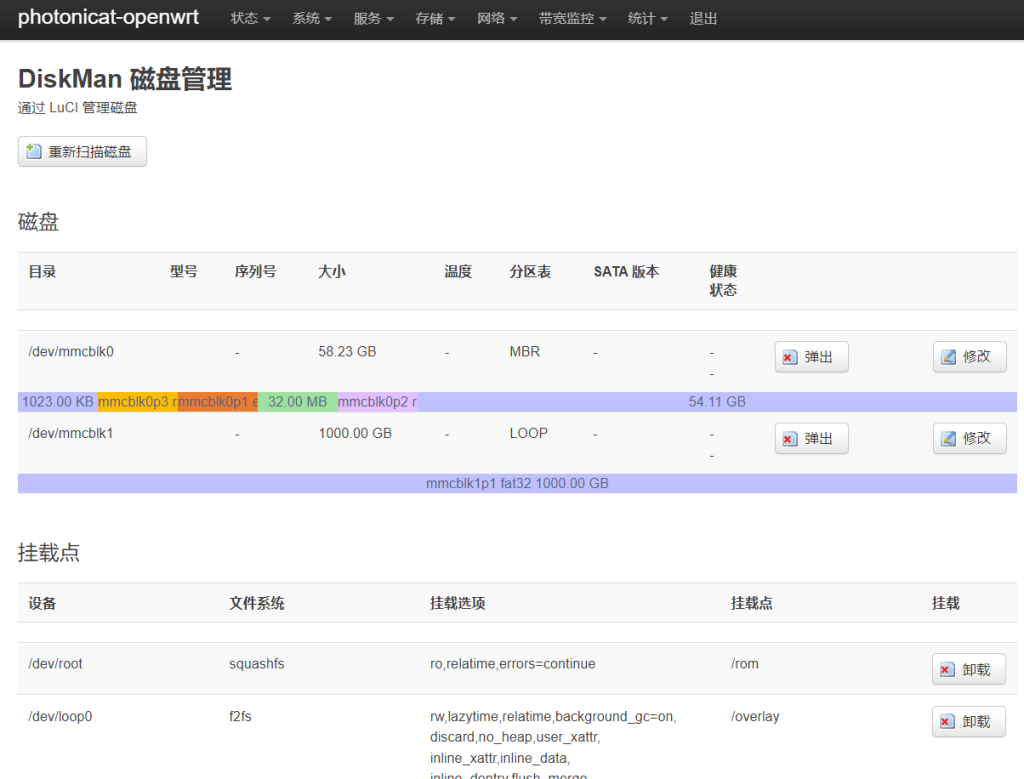Select the orange mmcblk0p1 partition segment
This screenshot has height=779, width=1024.
click(218, 402)
